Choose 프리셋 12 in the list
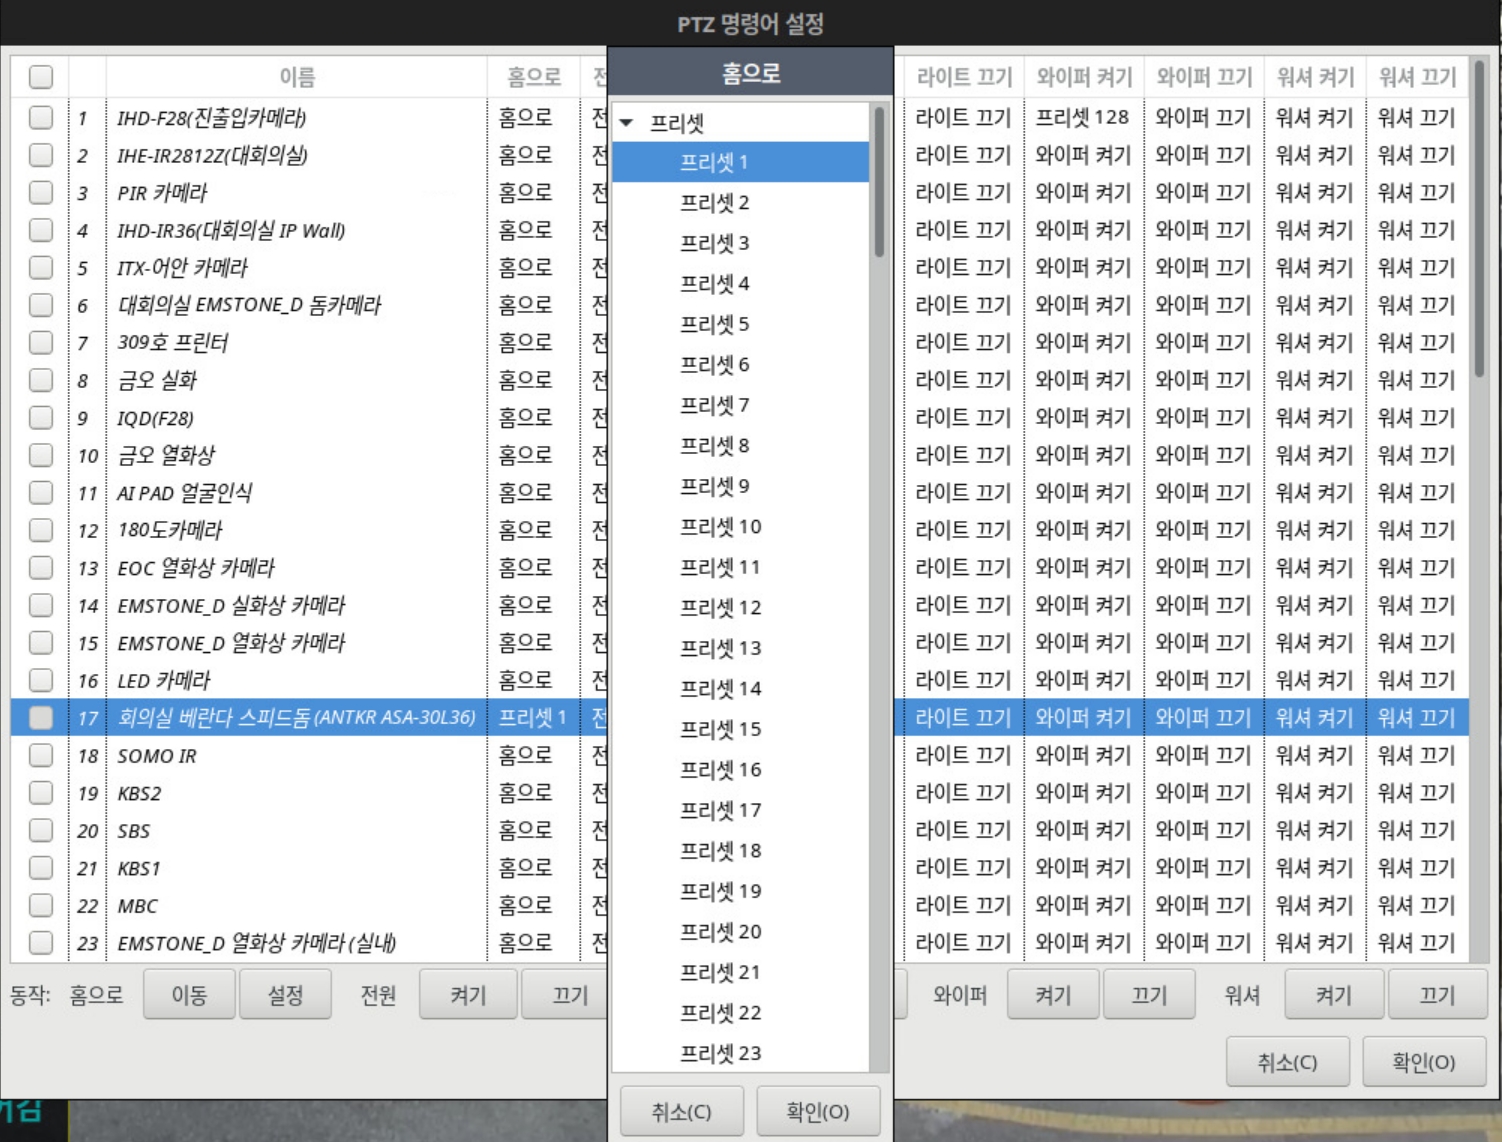This screenshot has height=1142, width=1502. click(720, 608)
